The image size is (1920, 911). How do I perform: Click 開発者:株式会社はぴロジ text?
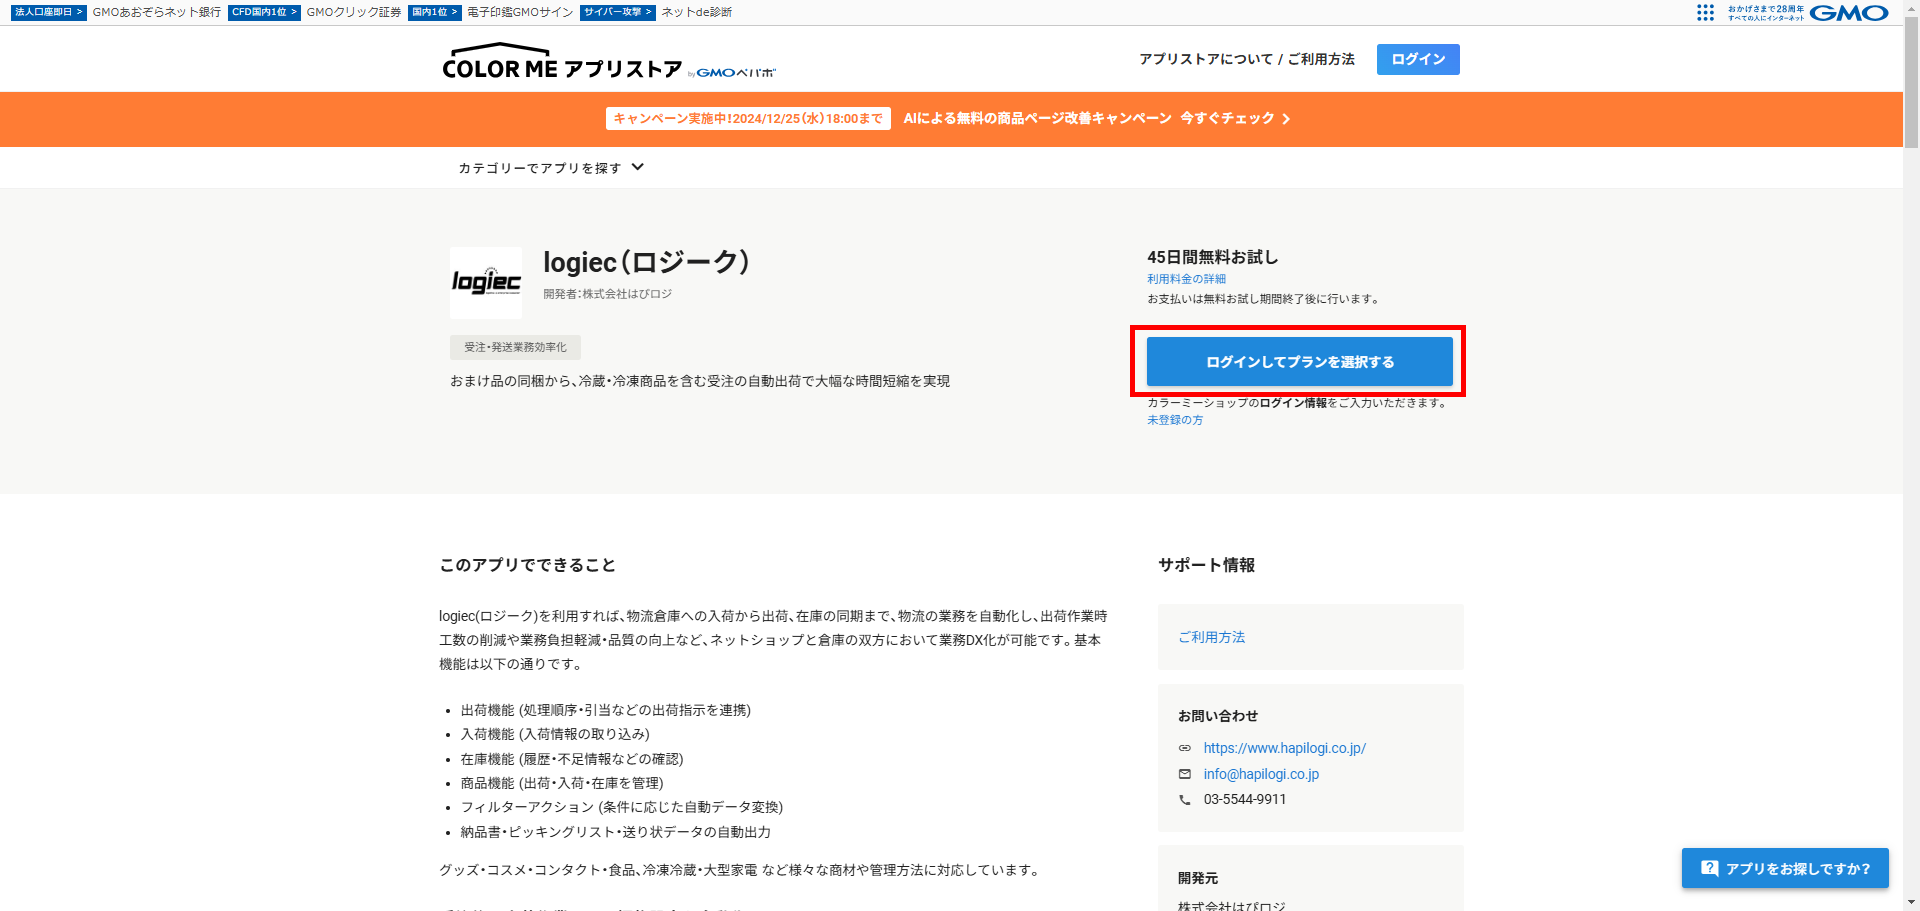point(608,294)
